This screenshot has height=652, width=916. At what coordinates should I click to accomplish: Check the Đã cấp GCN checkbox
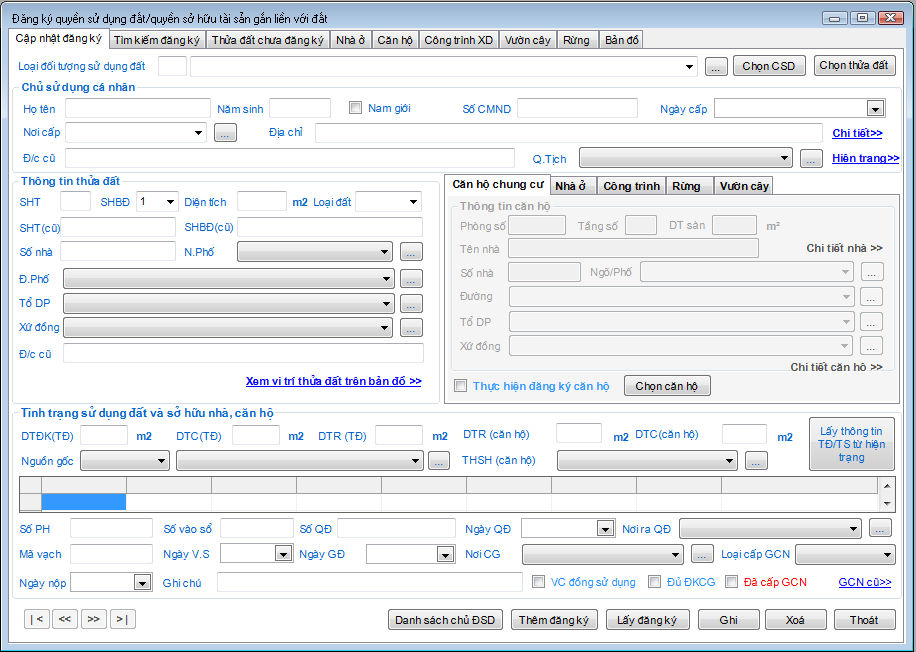(x=732, y=582)
